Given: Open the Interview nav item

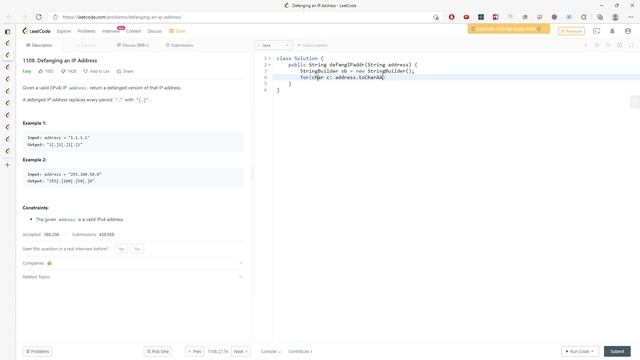Looking at the screenshot, I should (x=111, y=31).
